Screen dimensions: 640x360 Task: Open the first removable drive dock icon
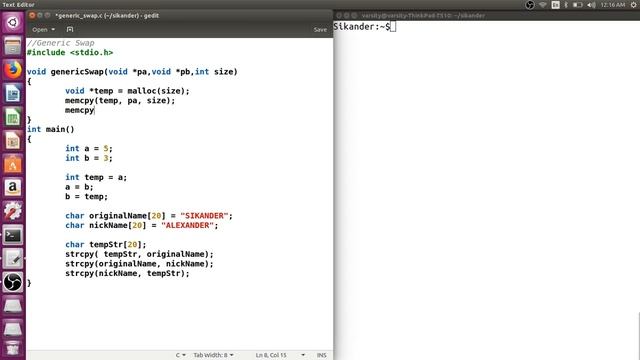tap(13, 306)
